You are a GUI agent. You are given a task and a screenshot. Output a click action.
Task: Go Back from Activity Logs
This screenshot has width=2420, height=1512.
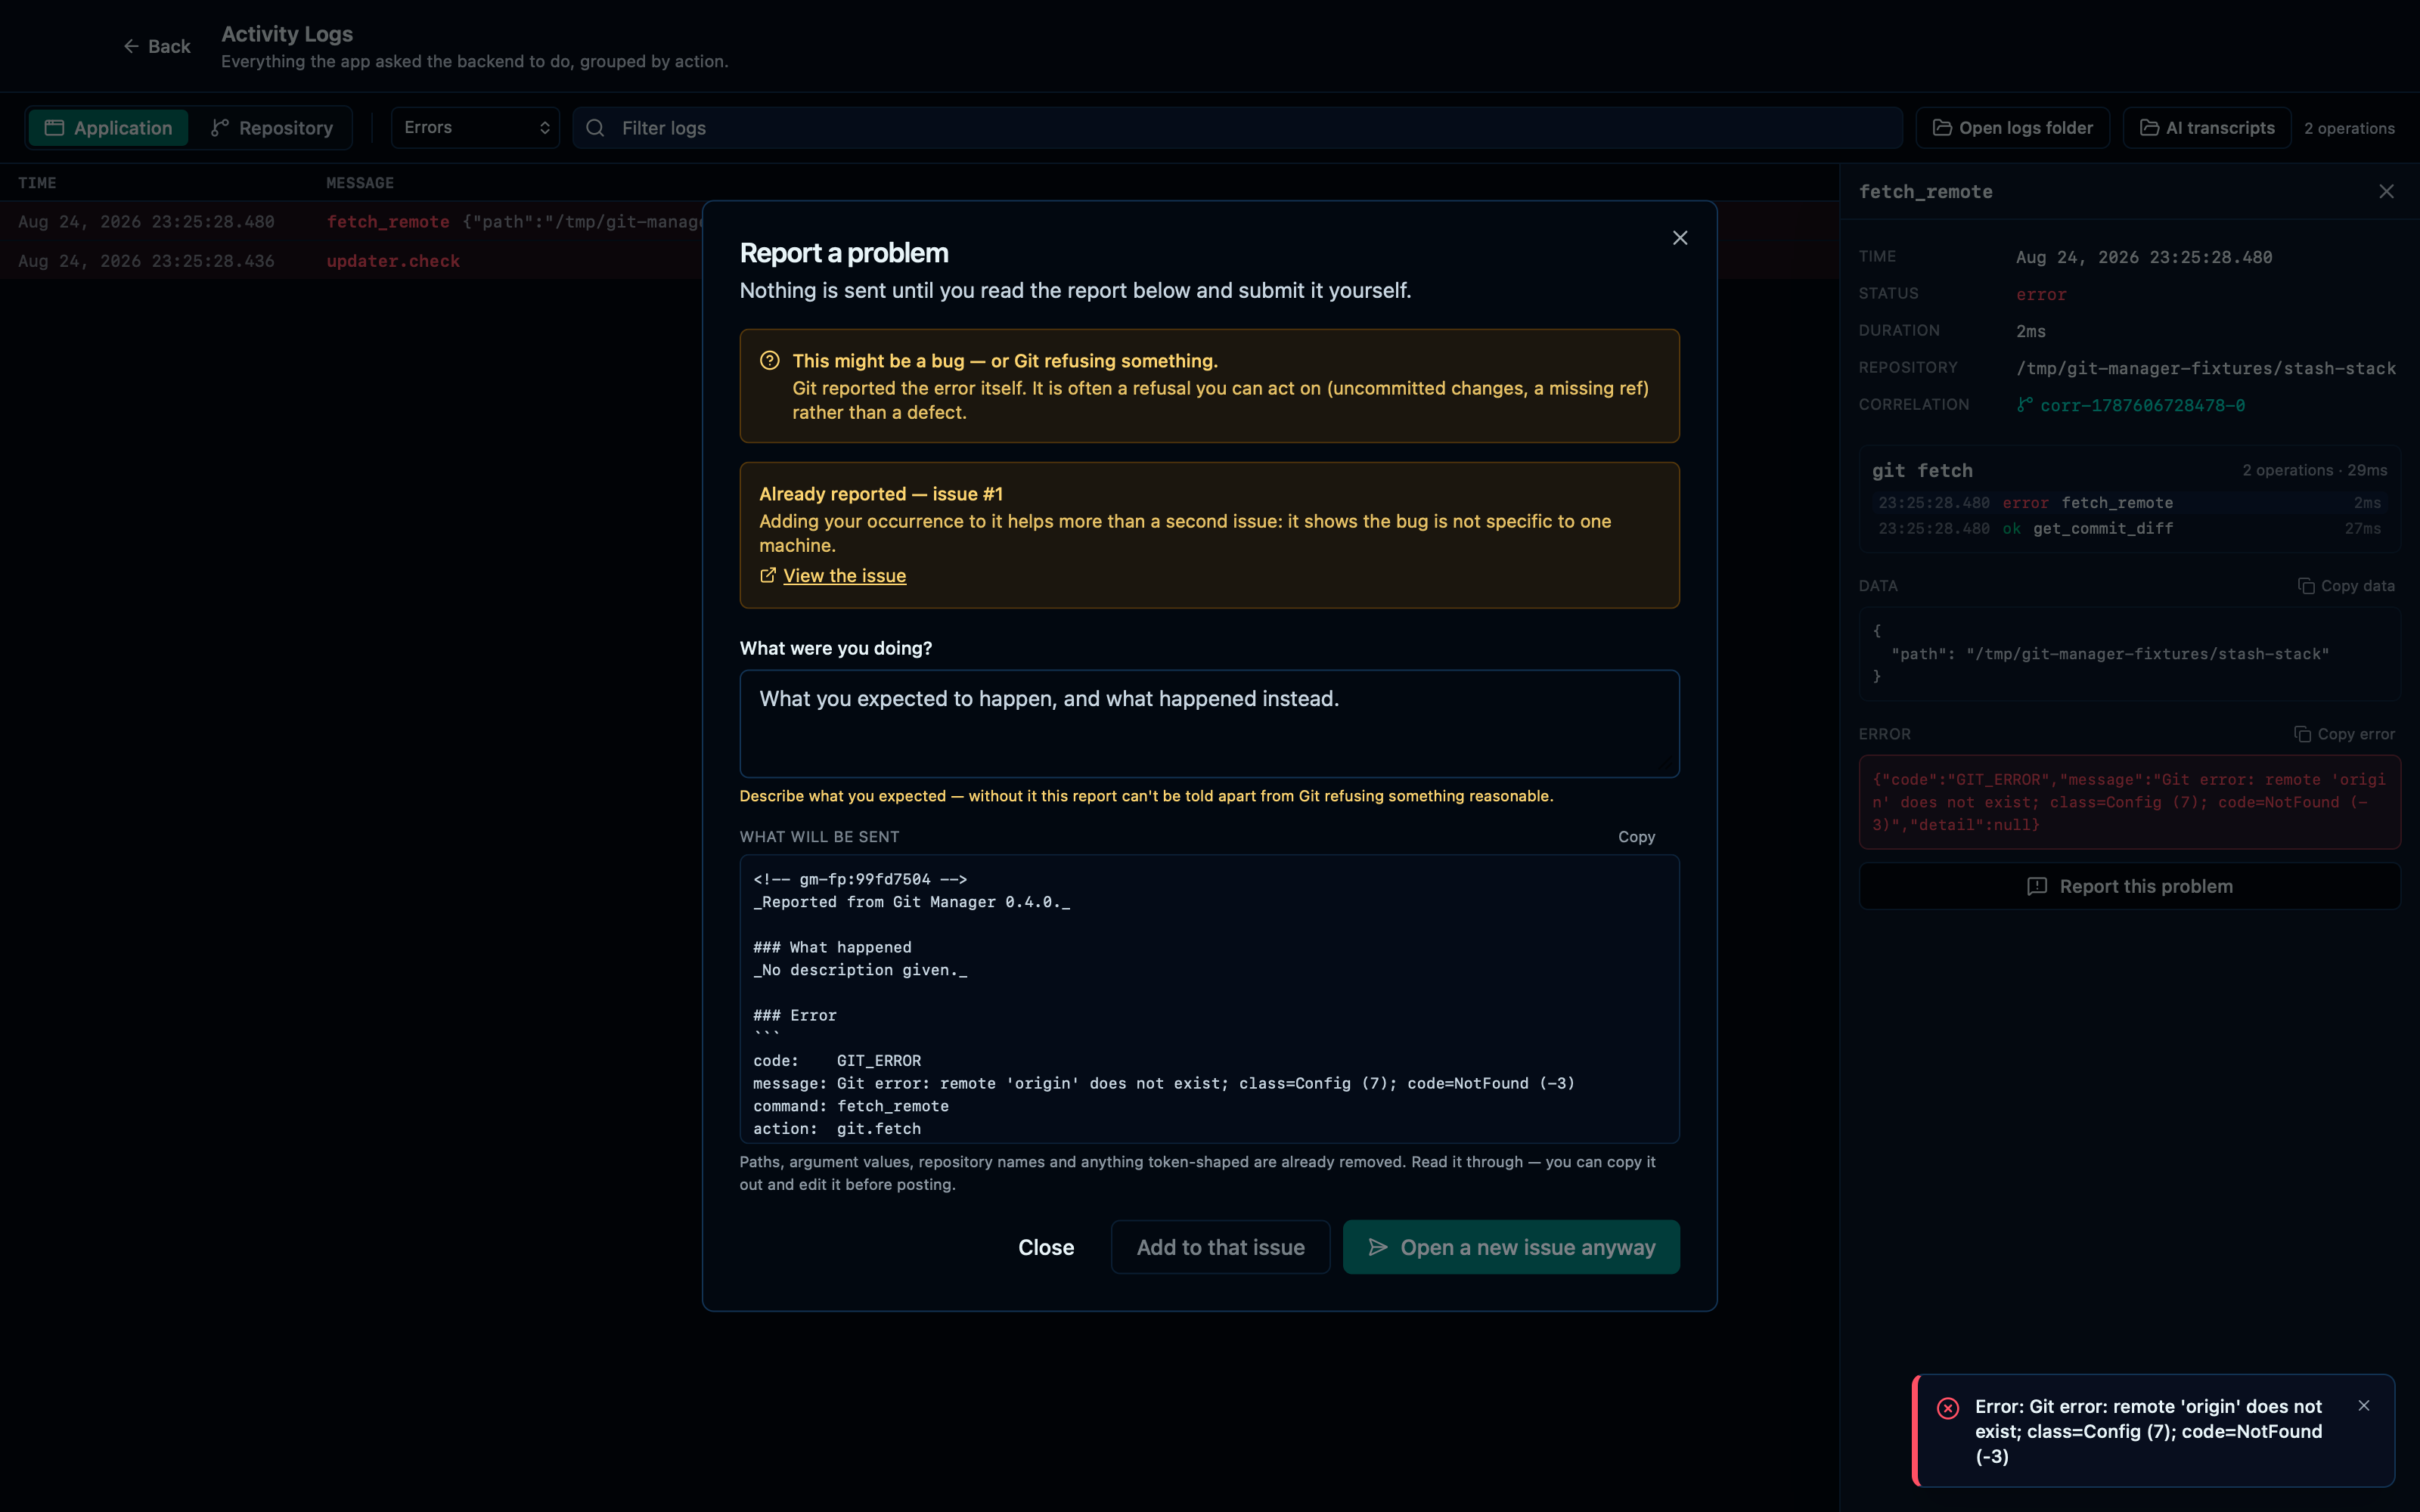(x=157, y=46)
